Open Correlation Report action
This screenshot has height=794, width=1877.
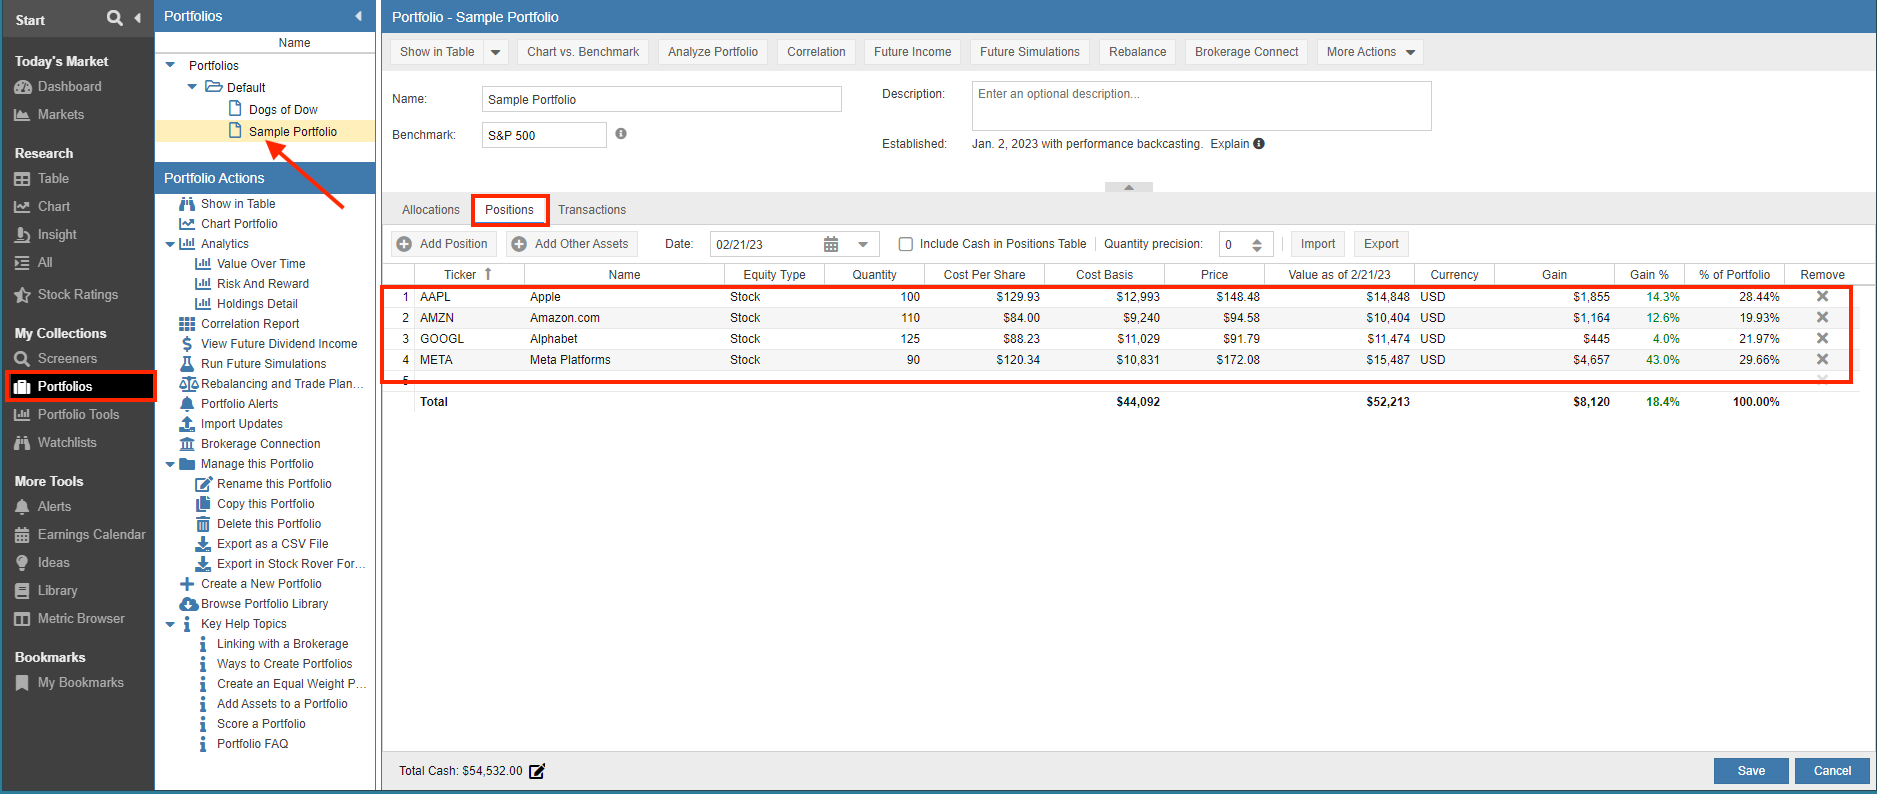click(250, 324)
